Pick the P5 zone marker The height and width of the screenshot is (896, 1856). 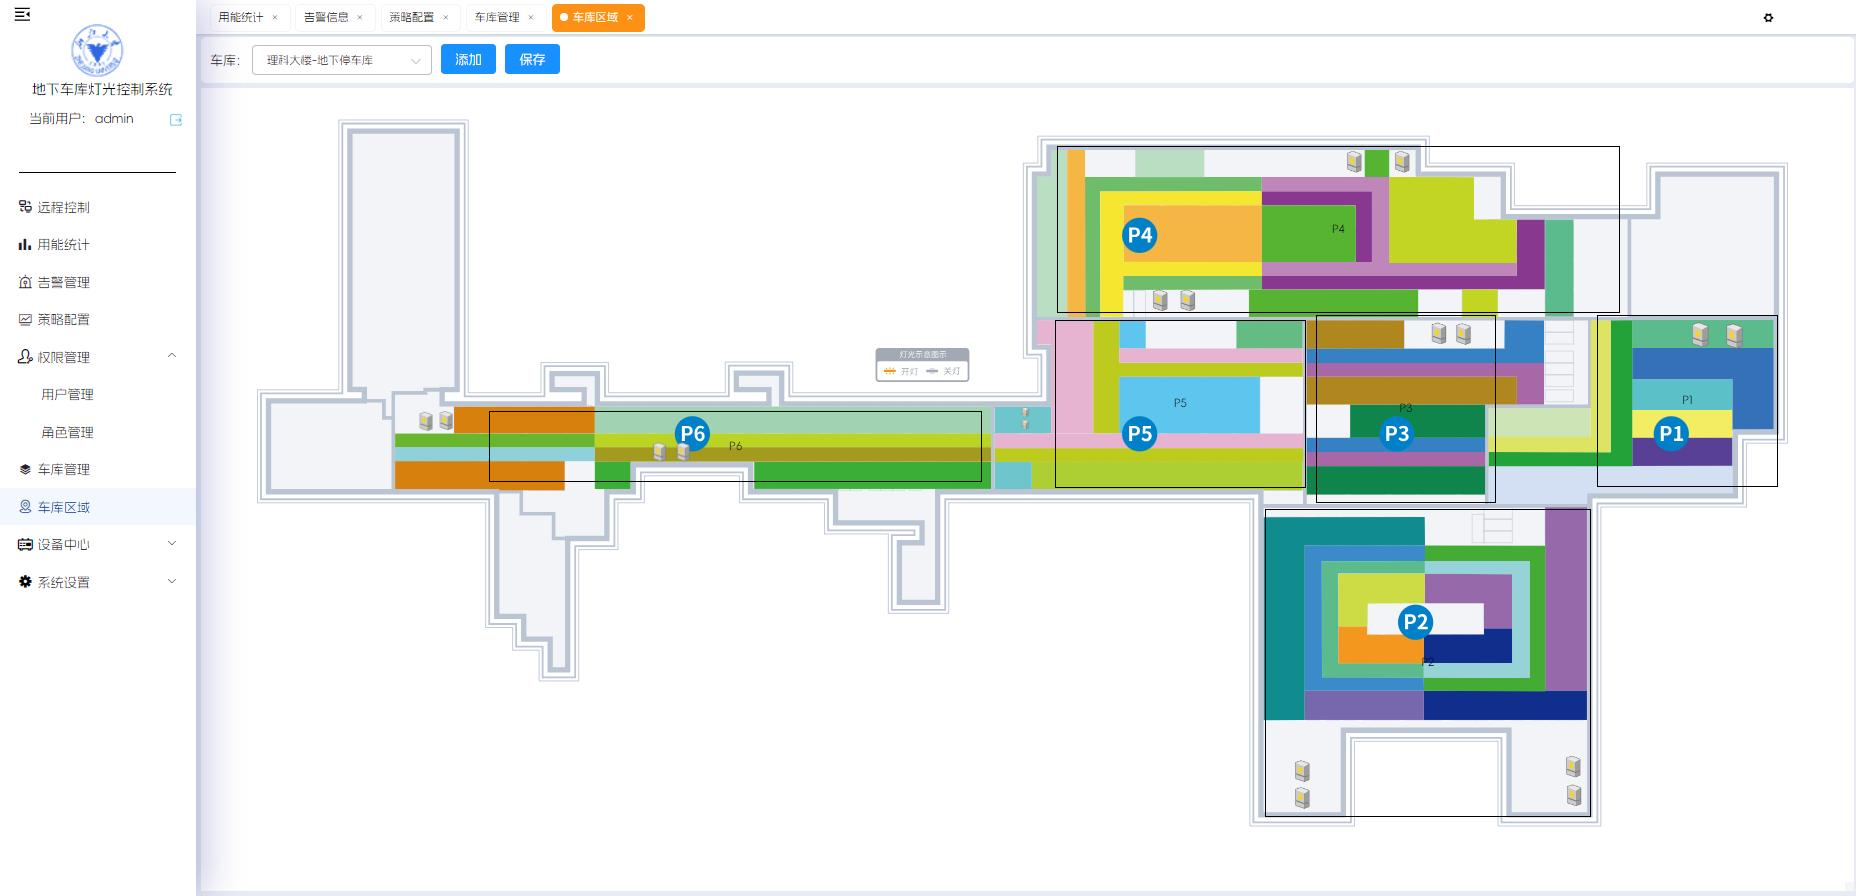(1140, 433)
